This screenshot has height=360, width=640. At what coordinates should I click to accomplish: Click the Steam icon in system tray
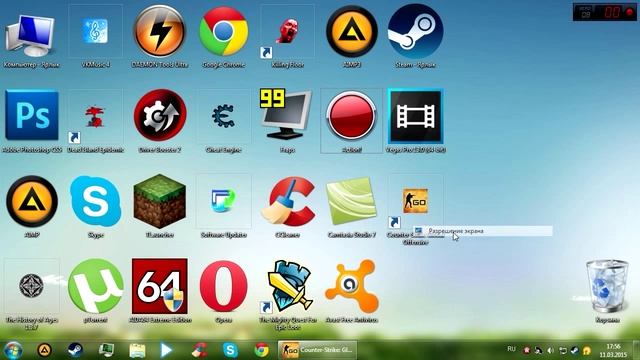coord(575,350)
